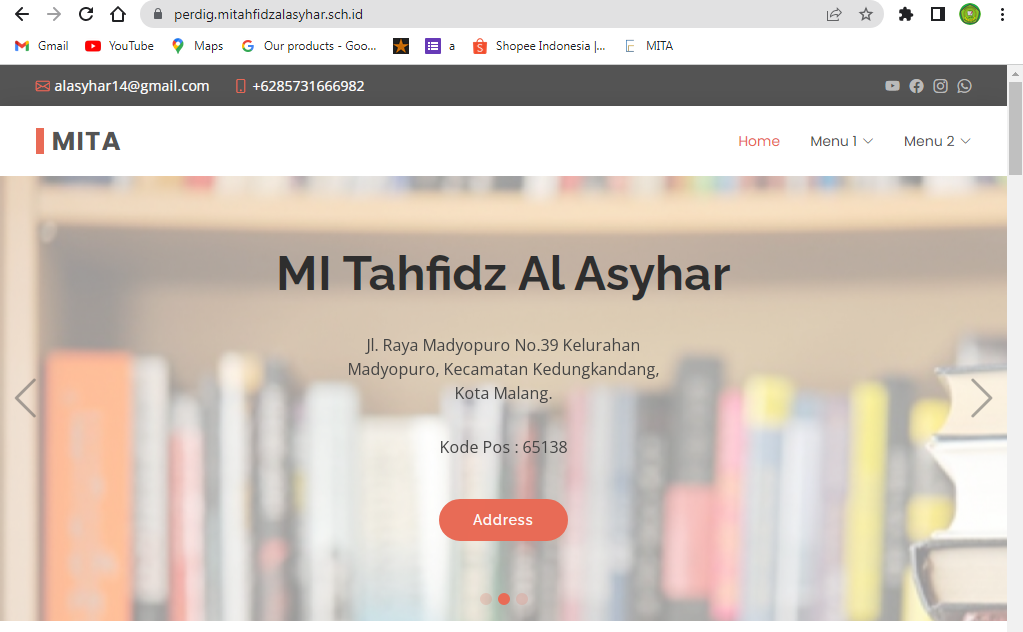The height and width of the screenshot is (632, 1023).
Task: Open the YouTube social icon in header
Action: (892, 86)
